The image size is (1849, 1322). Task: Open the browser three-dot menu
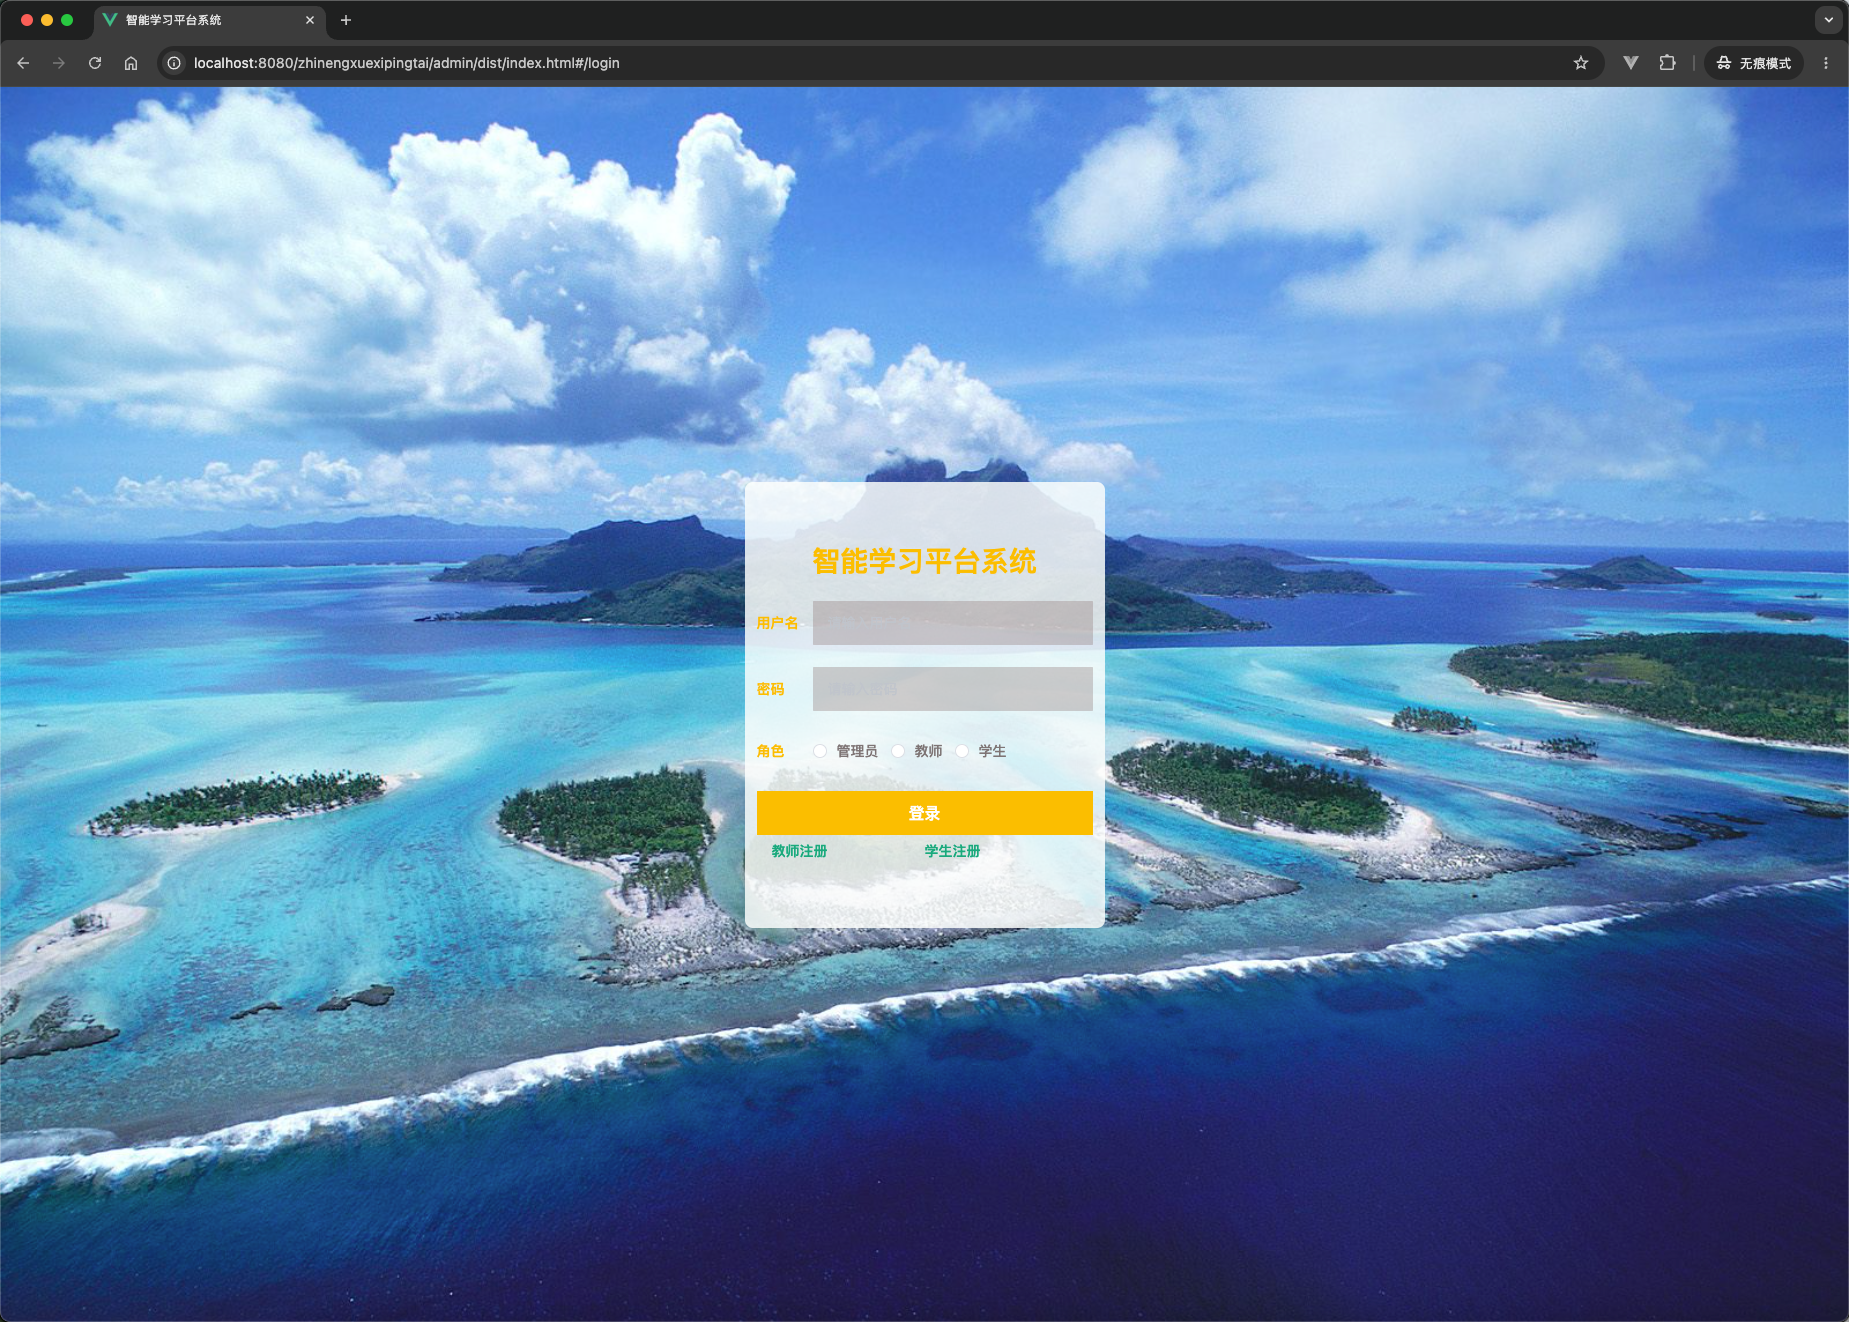(1826, 63)
